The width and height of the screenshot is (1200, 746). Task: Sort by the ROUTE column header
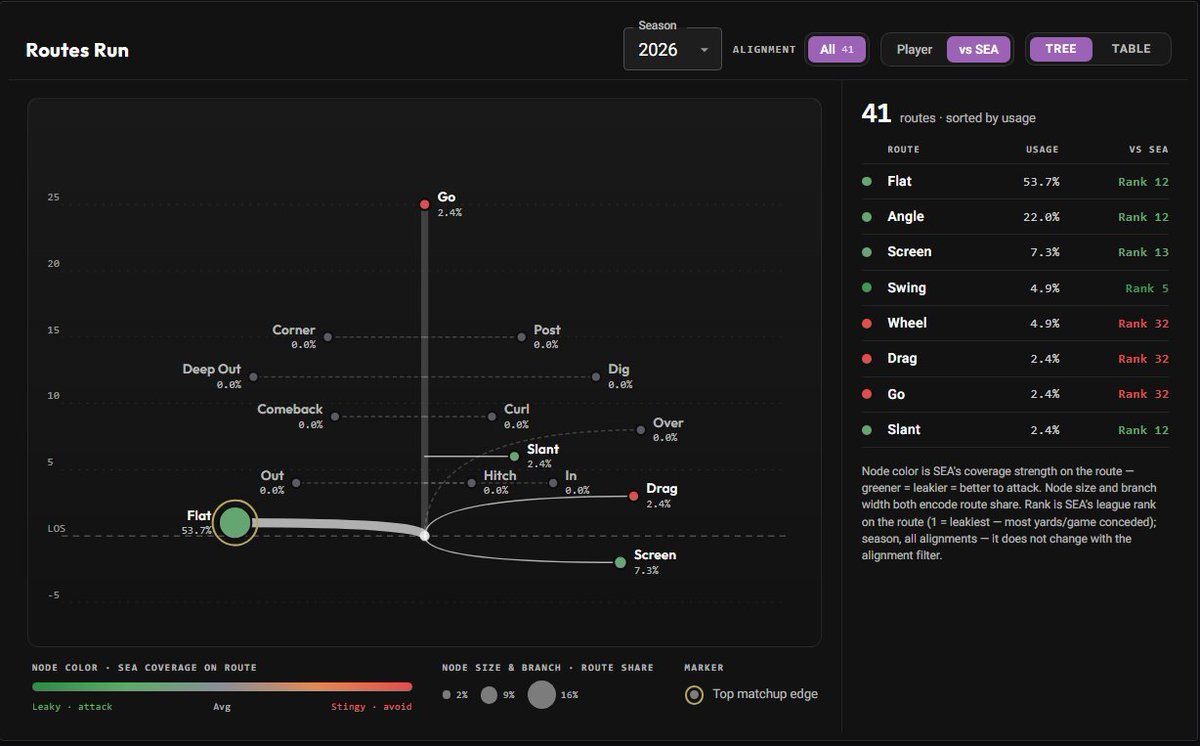pos(903,149)
